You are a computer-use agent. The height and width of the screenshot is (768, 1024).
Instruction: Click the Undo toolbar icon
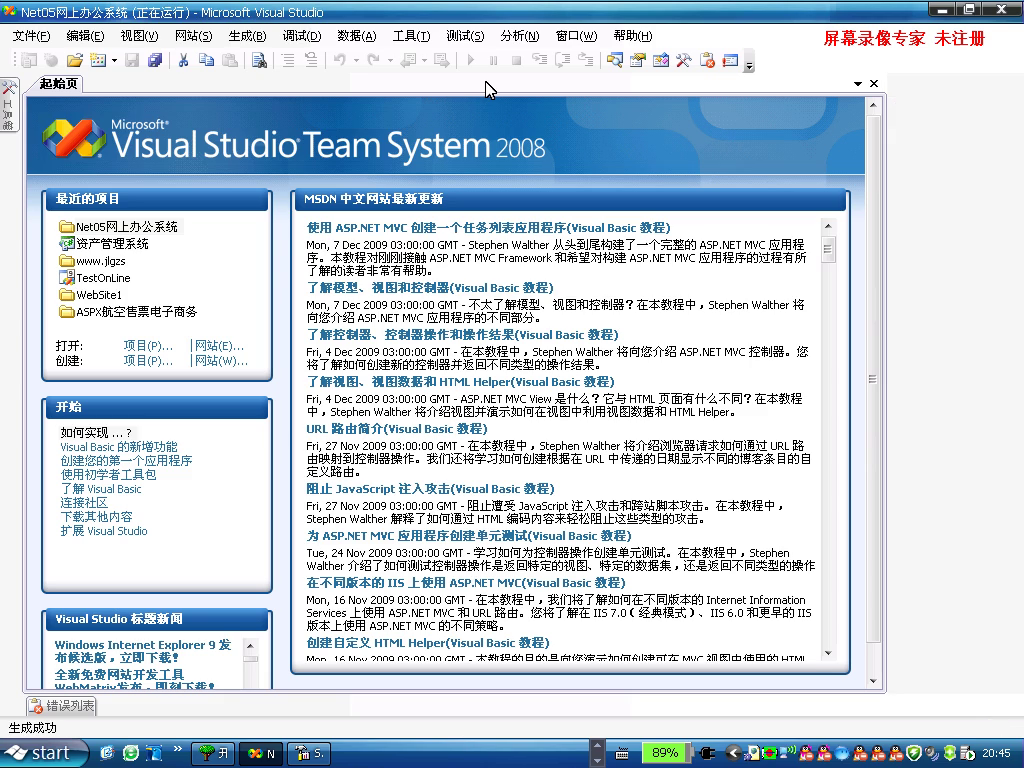coord(340,61)
